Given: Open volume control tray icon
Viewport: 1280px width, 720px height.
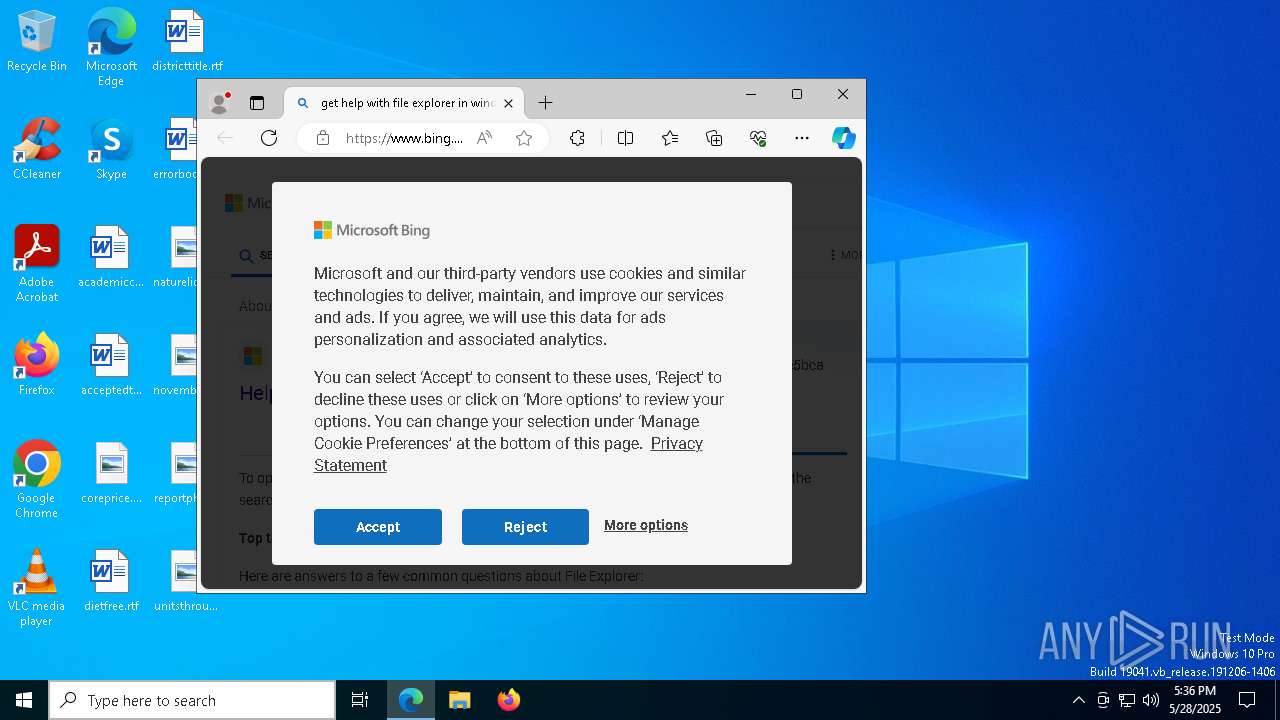Looking at the screenshot, I should (x=1151, y=700).
